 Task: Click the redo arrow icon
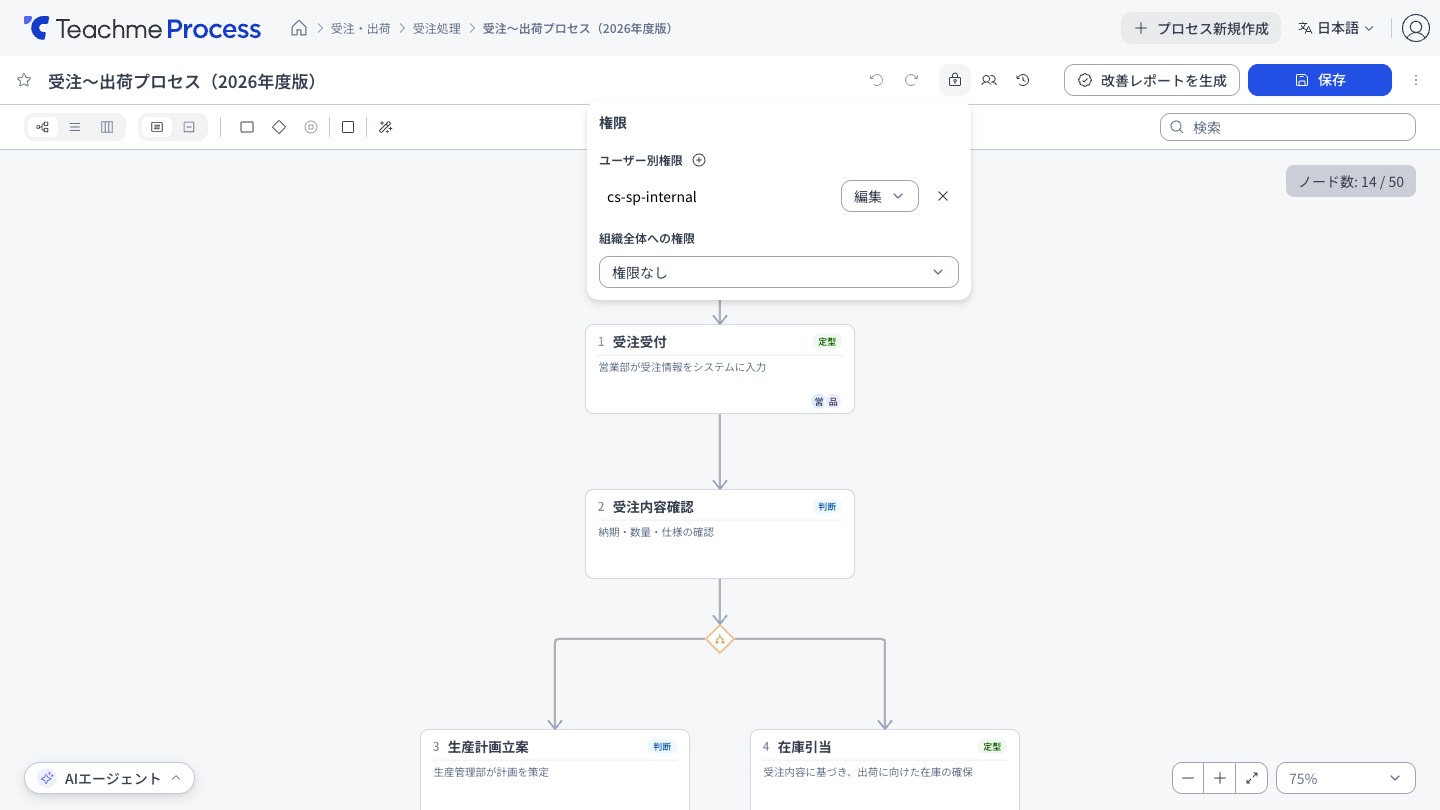coord(911,80)
